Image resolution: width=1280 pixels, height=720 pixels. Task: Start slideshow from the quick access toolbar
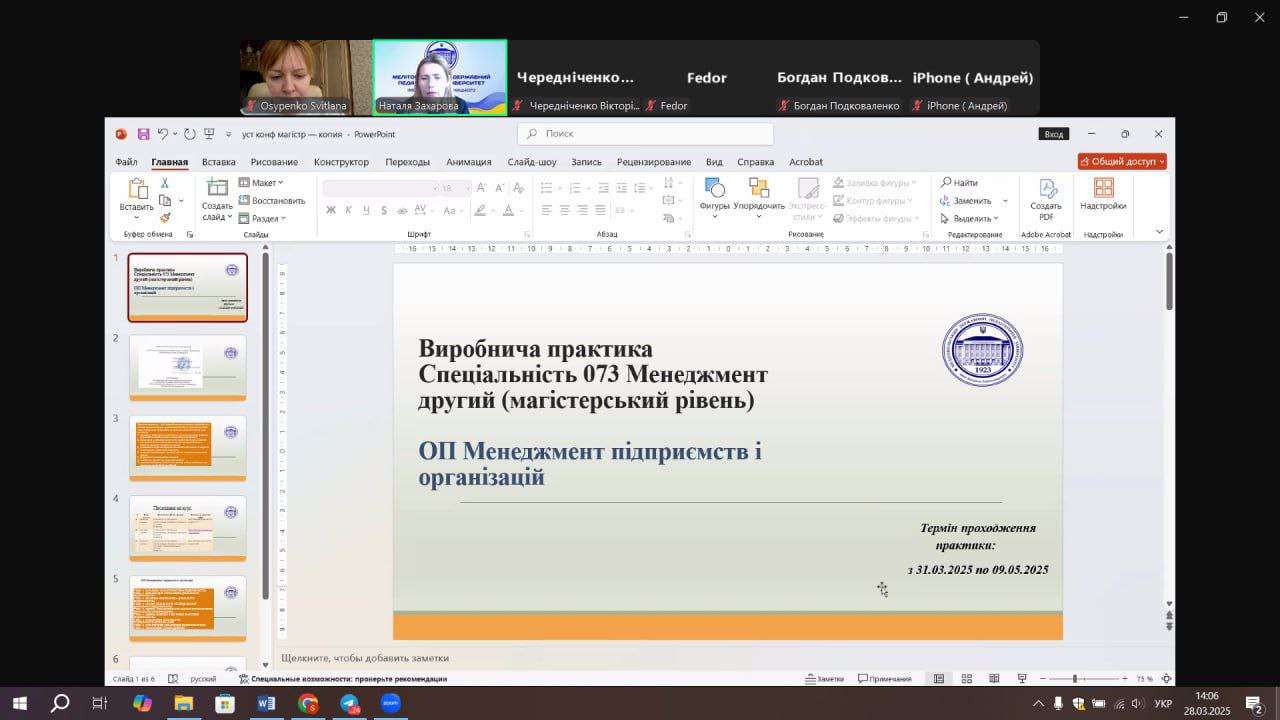click(209, 134)
